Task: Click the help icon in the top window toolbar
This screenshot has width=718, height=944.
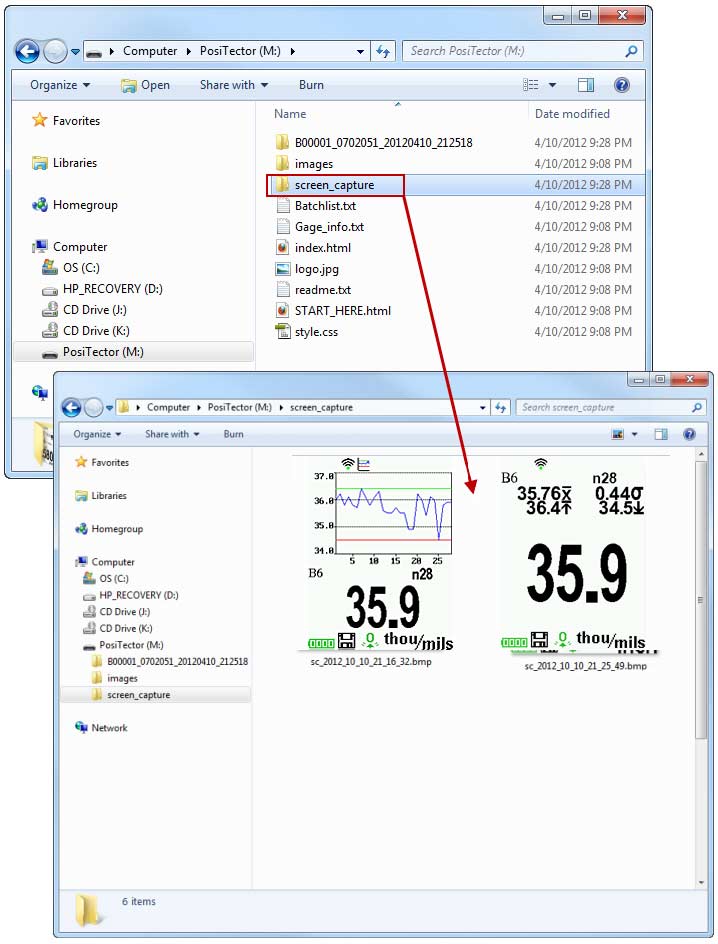Action: click(621, 86)
